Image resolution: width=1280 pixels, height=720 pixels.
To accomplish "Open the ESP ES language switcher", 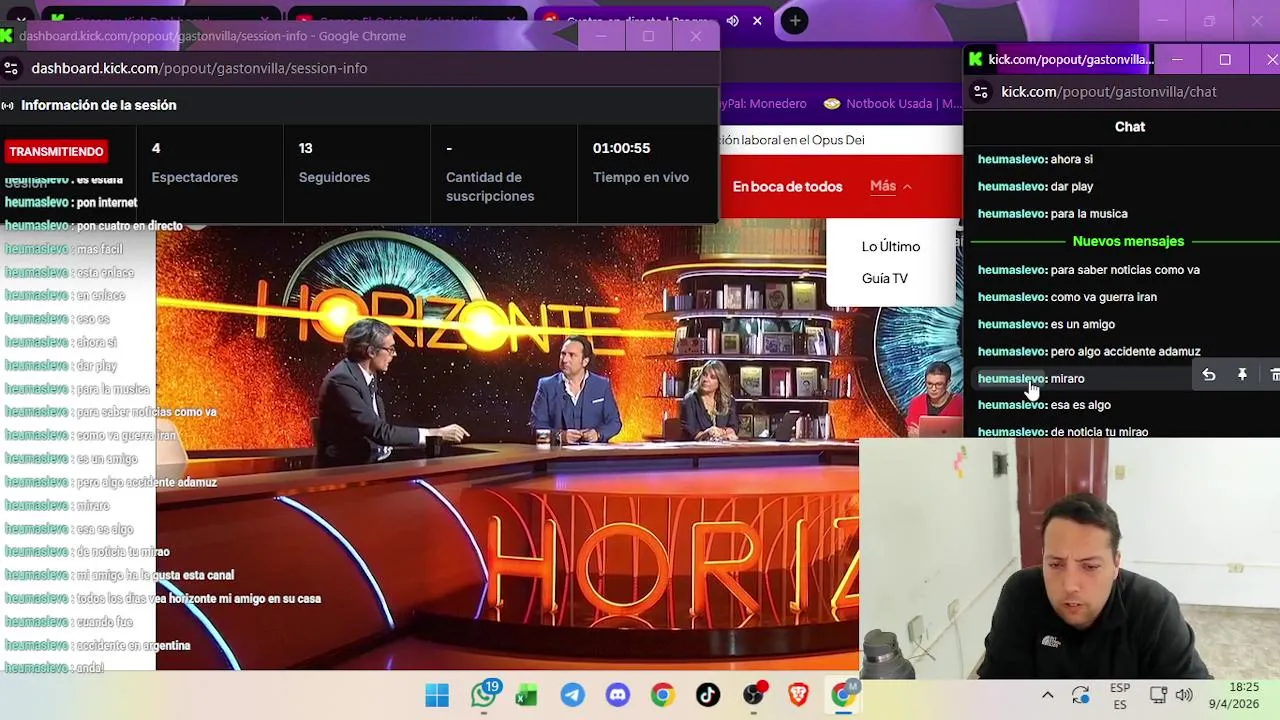I will tap(1120, 696).
